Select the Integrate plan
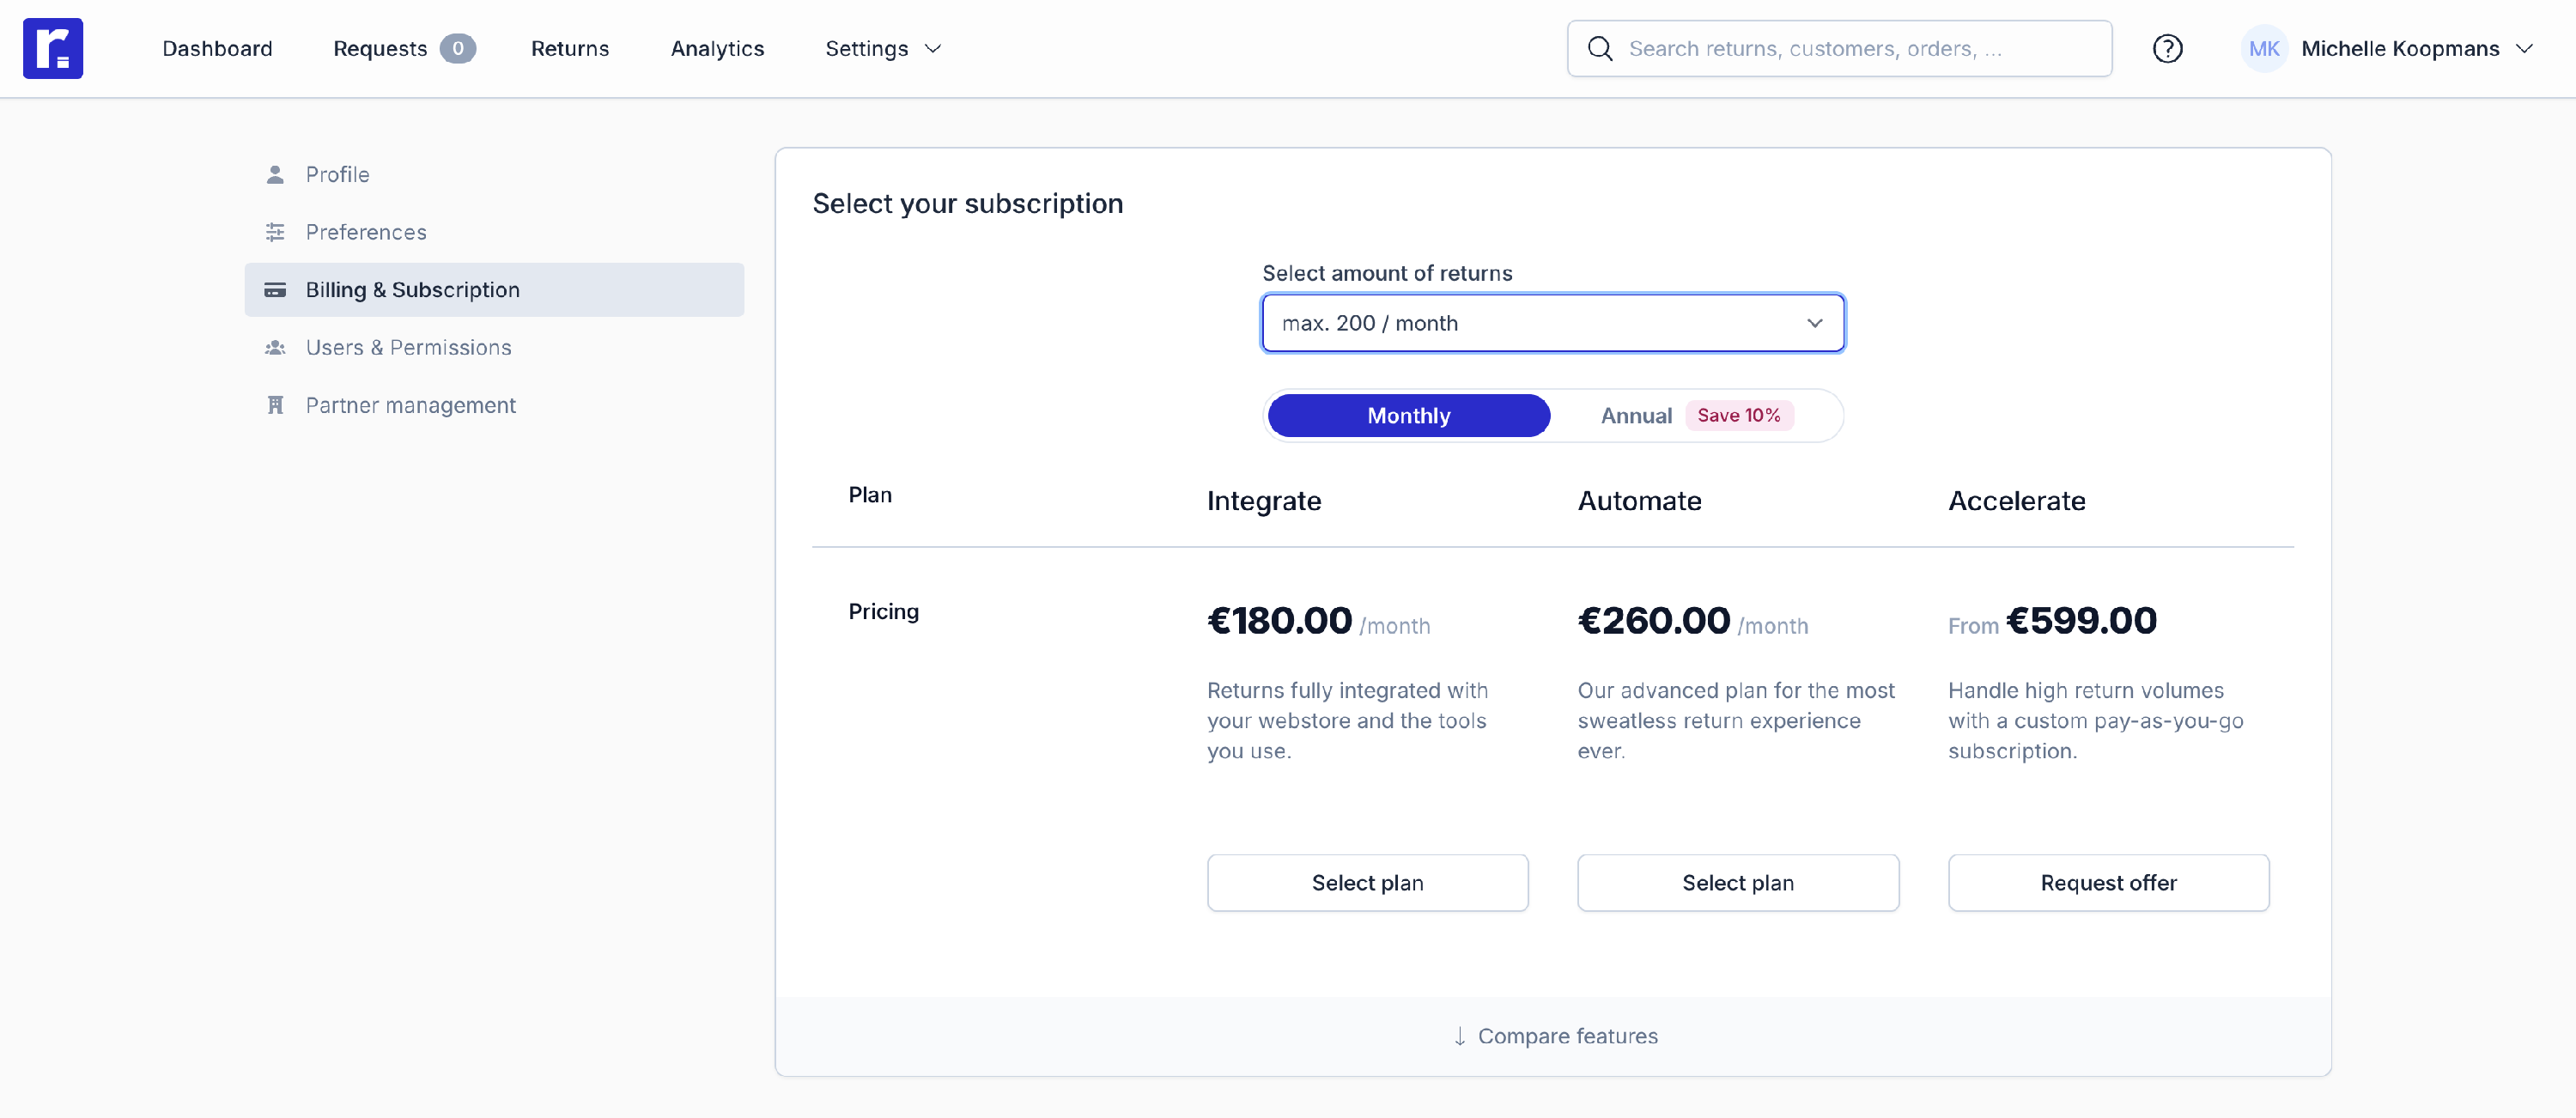This screenshot has height=1118, width=2576. (x=1367, y=882)
